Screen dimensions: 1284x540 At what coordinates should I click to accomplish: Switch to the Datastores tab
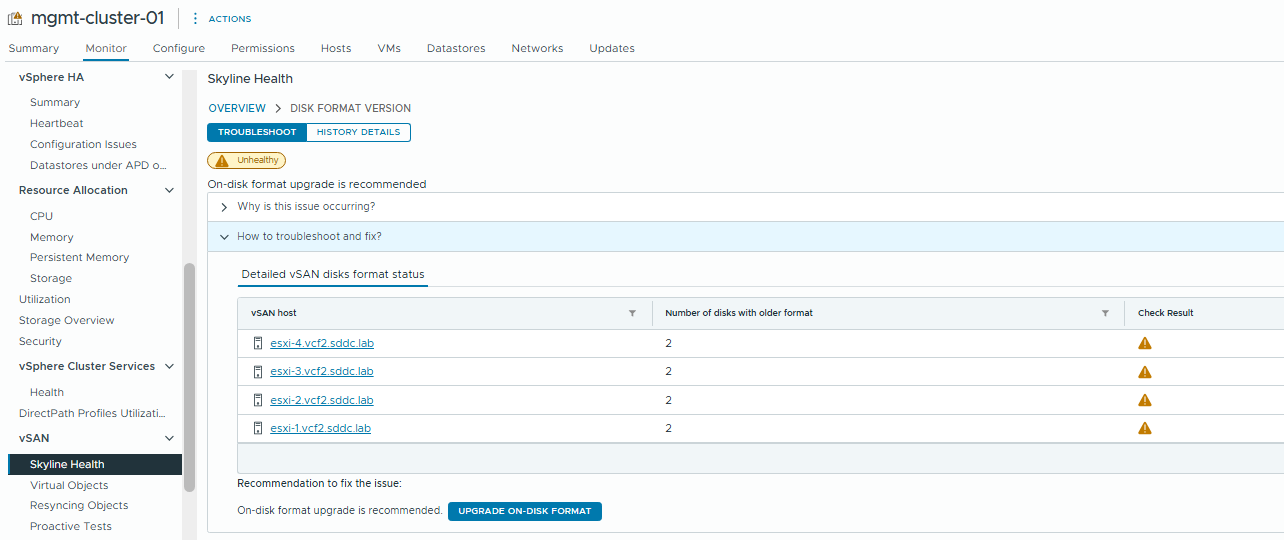tap(455, 48)
